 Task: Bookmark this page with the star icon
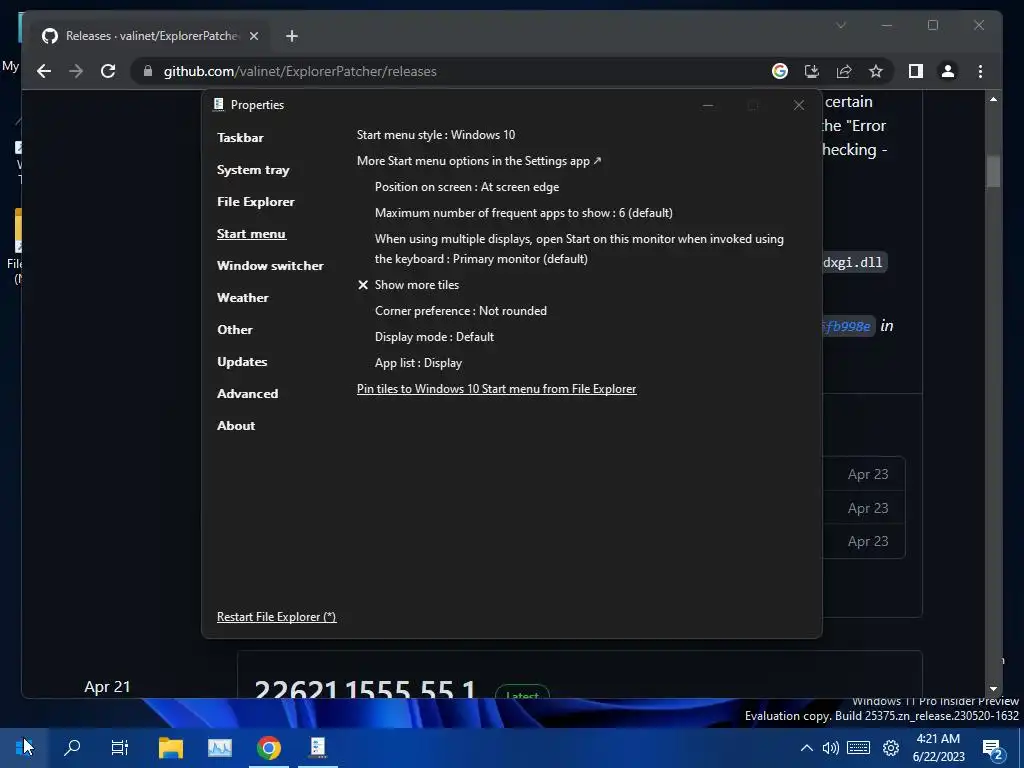876,71
